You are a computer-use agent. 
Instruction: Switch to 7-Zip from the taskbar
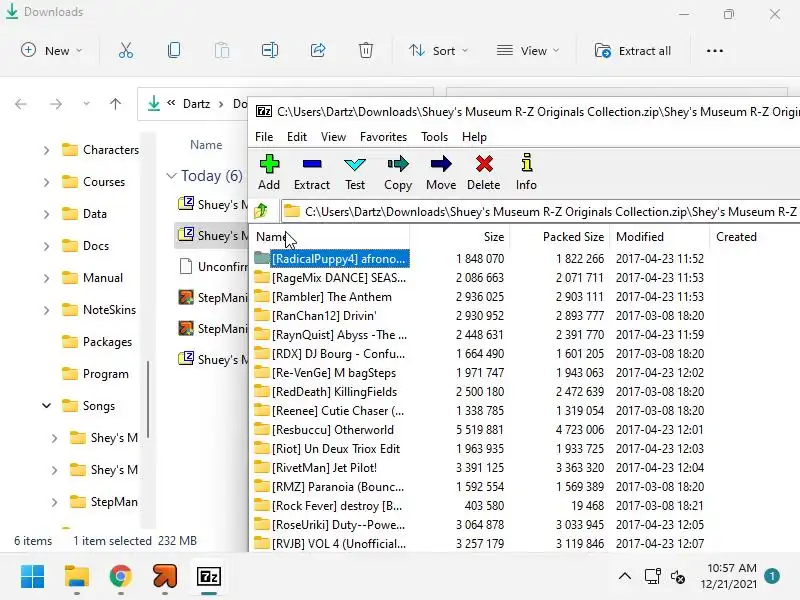pos(209,577)
